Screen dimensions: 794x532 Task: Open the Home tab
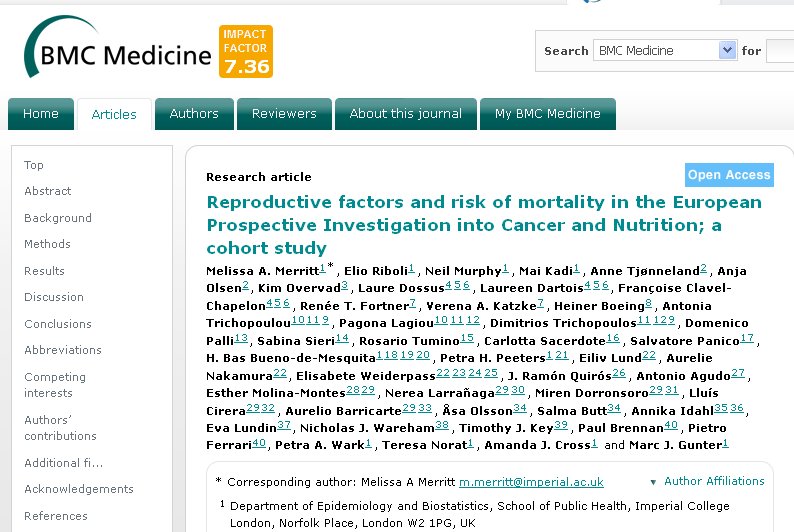pos(40,114)
